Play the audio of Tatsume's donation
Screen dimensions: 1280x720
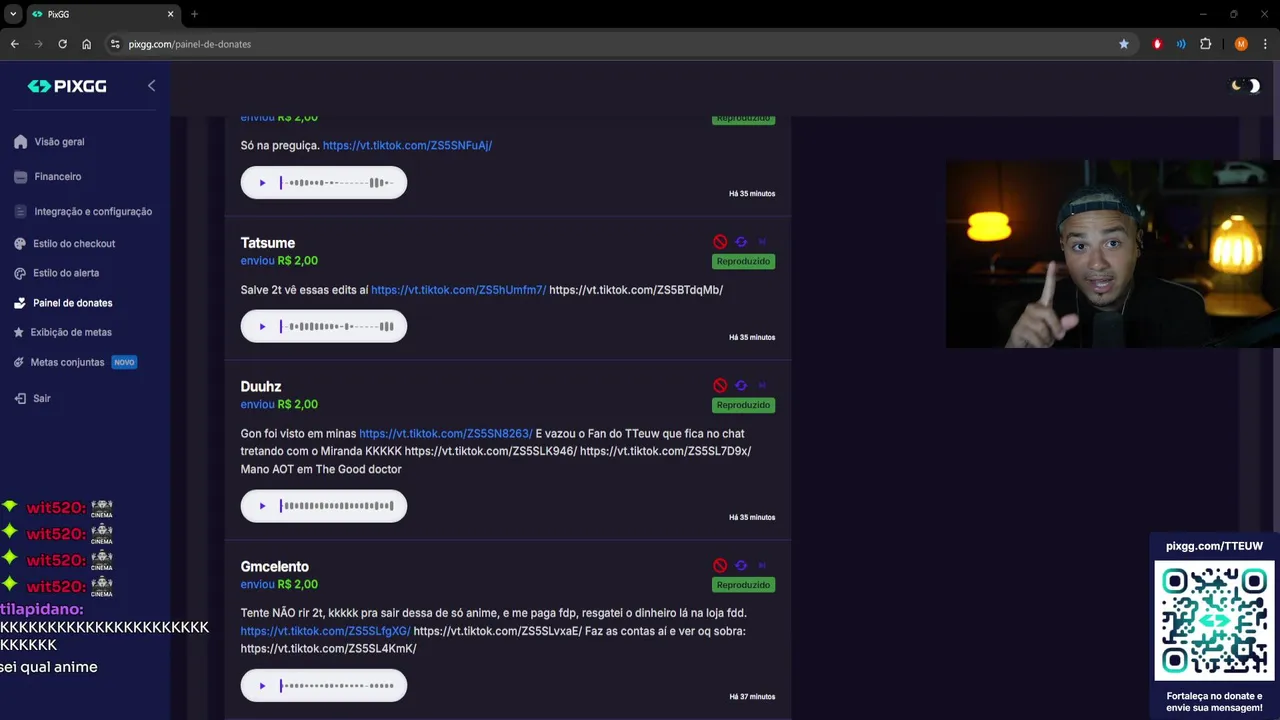(x=262, y=326)
